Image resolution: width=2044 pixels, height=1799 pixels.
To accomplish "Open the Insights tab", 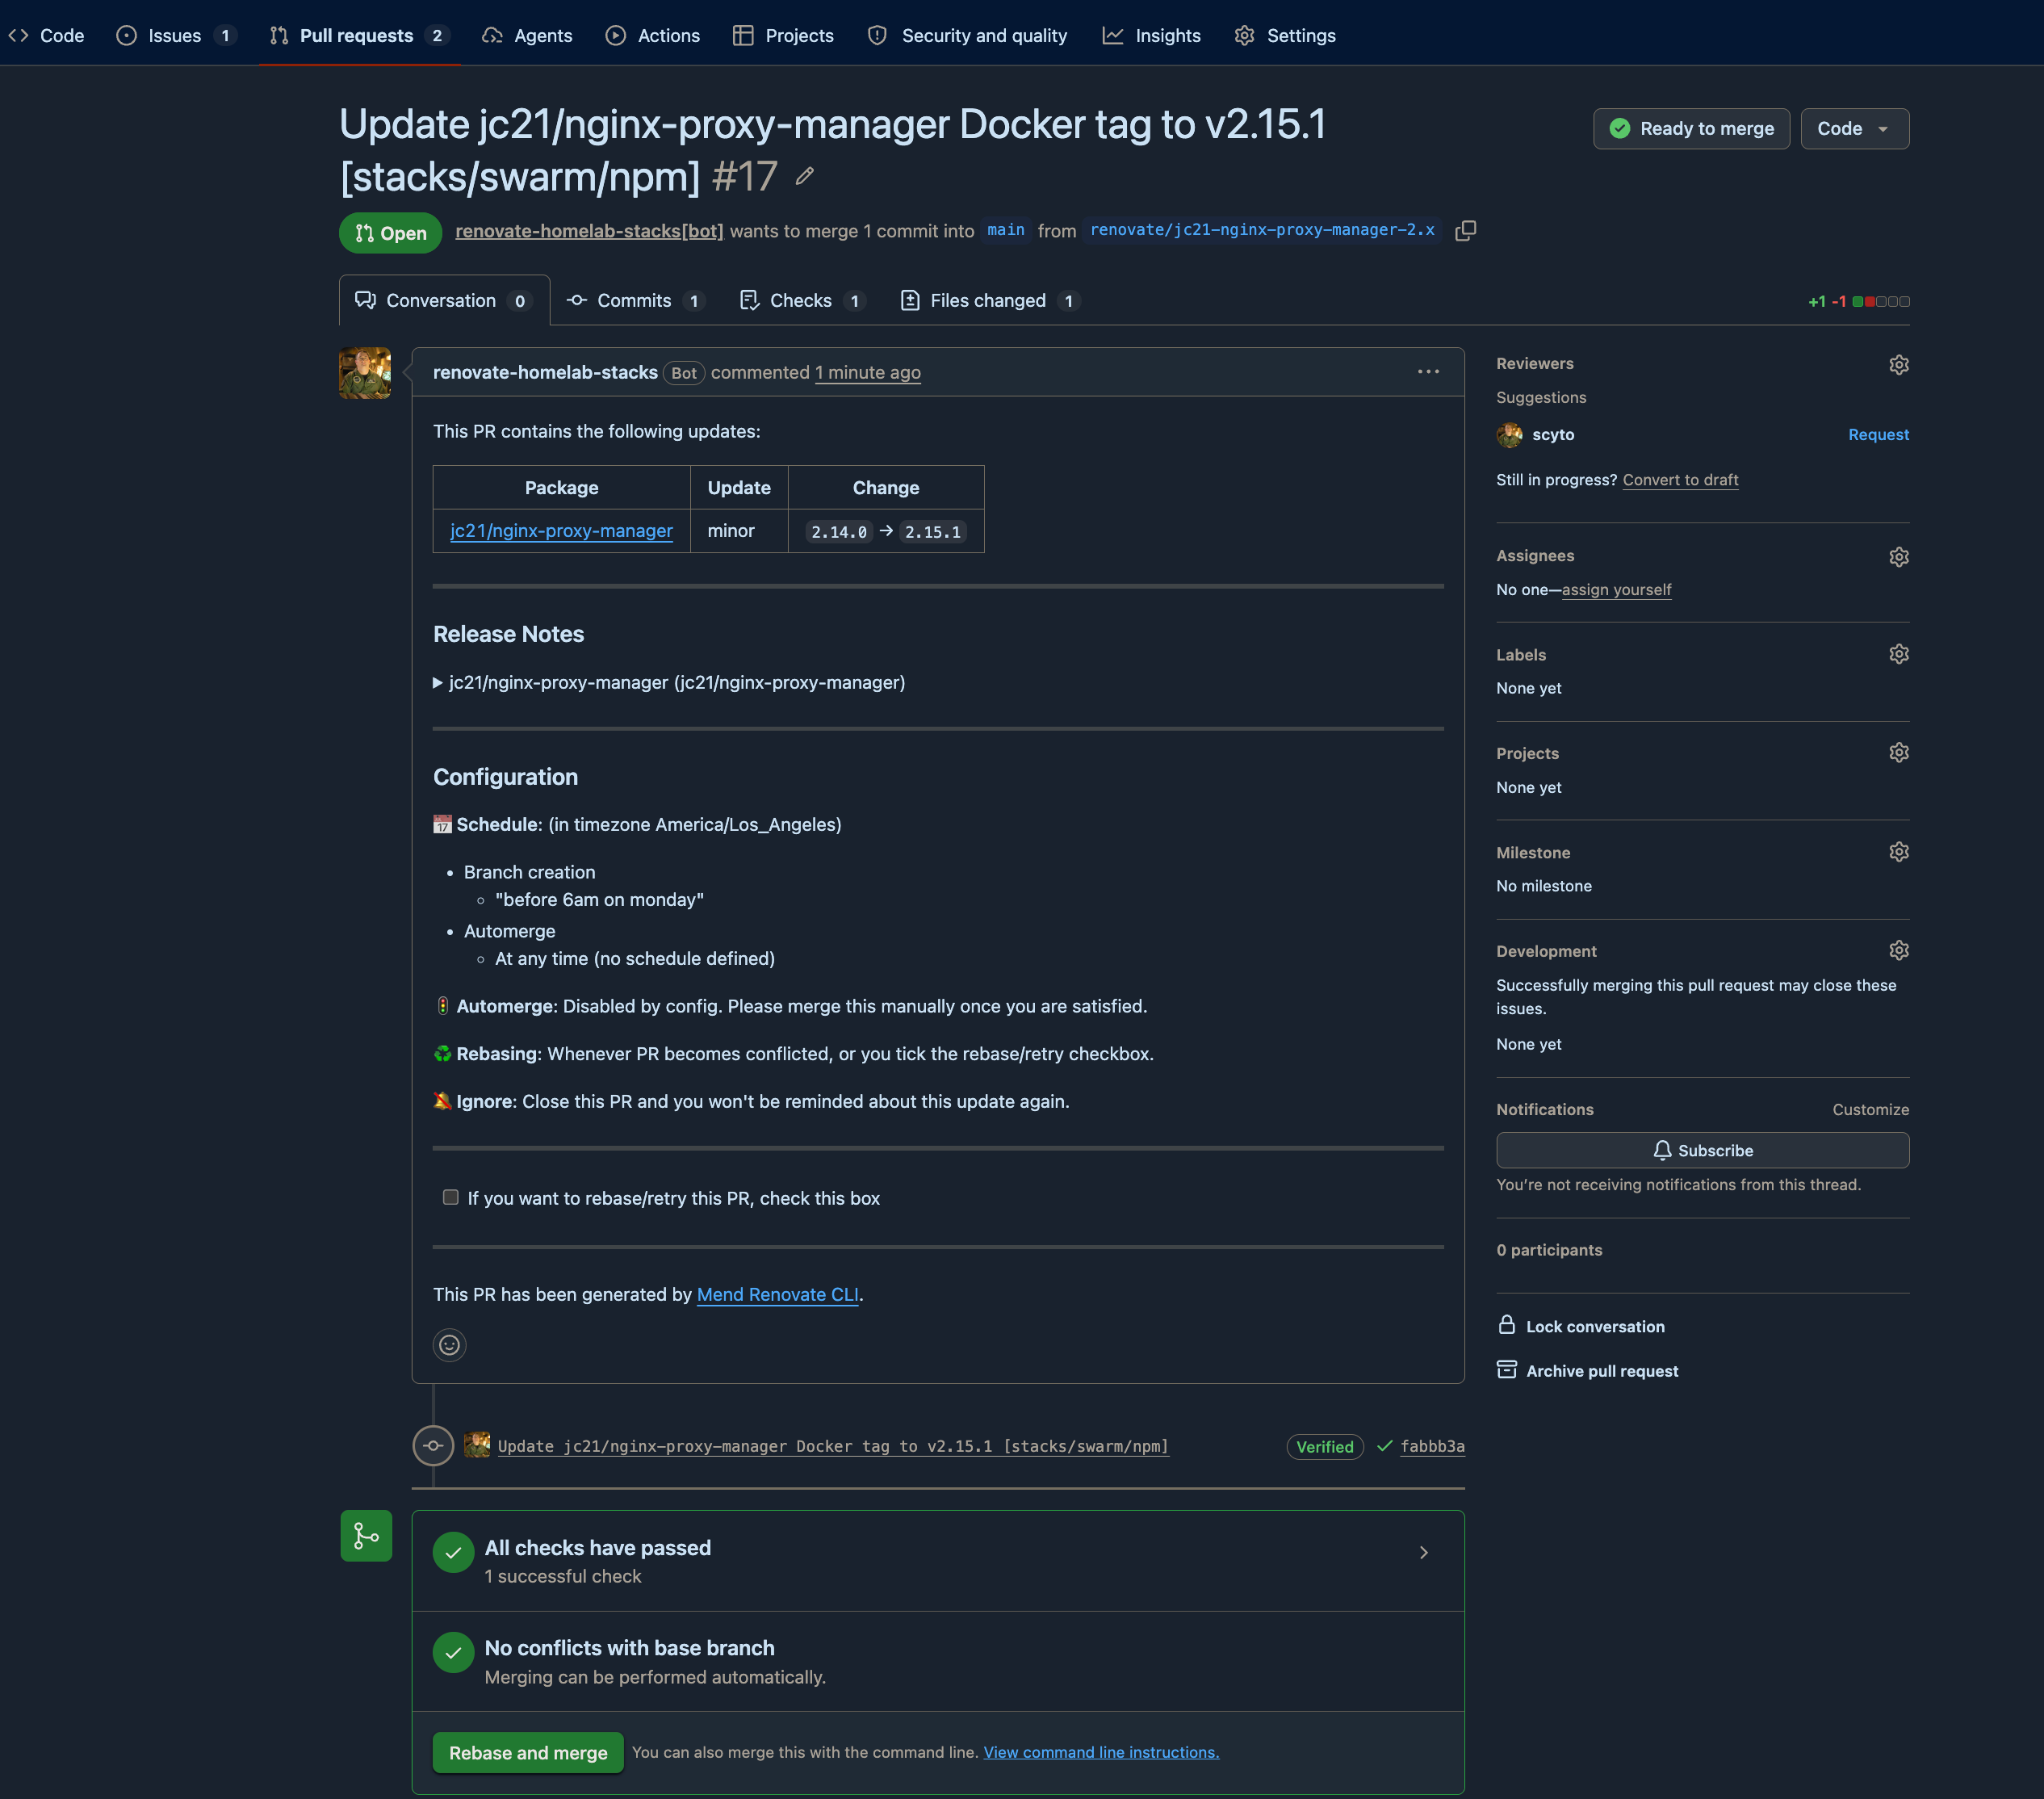I will tap(1151, 36).
